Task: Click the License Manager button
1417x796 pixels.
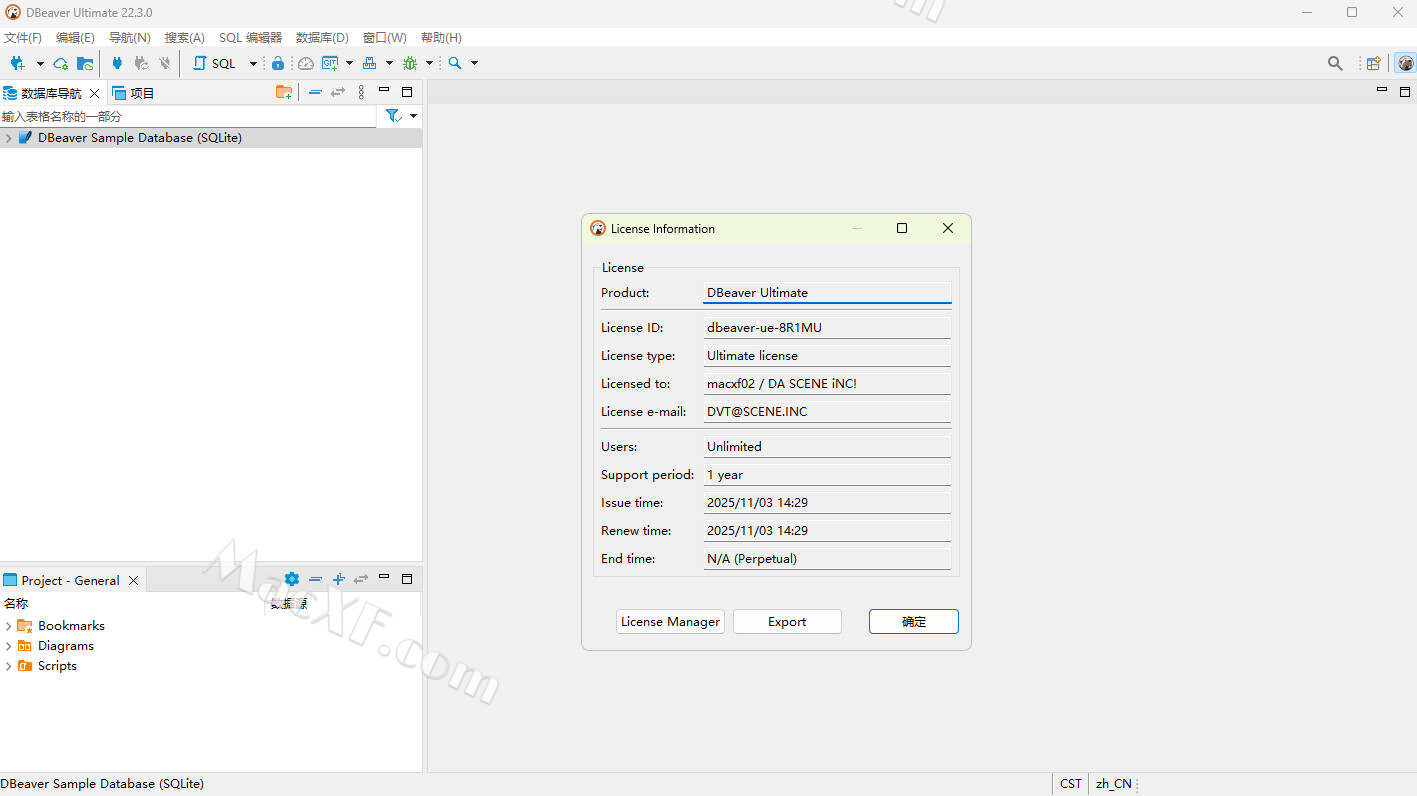Action: 670,621
